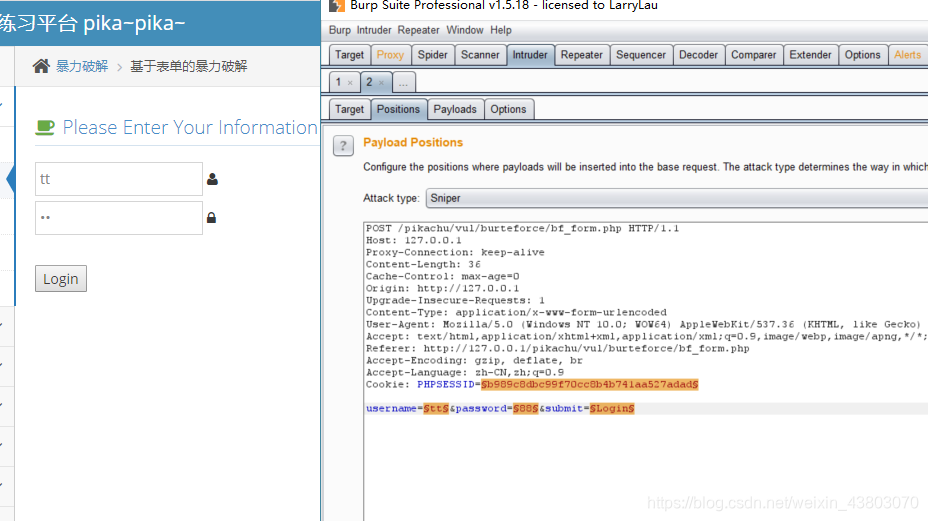Open the Window menu

pos(465,30)
